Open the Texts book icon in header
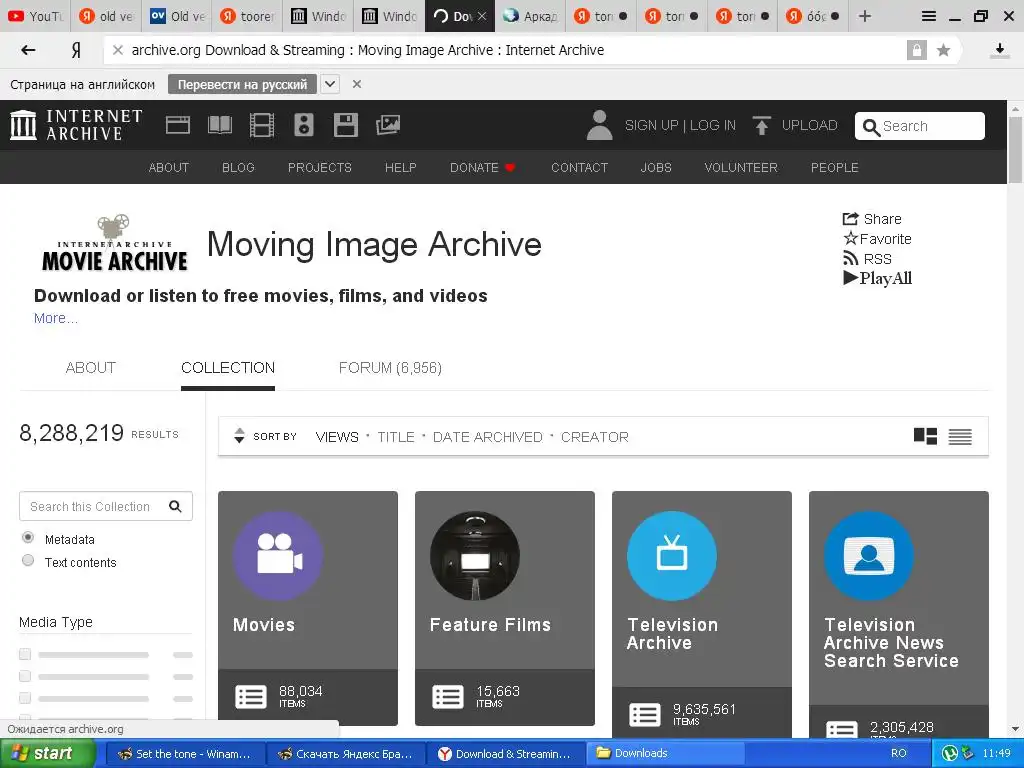This screenshot has height=768, width=1024. coord(219,125)
